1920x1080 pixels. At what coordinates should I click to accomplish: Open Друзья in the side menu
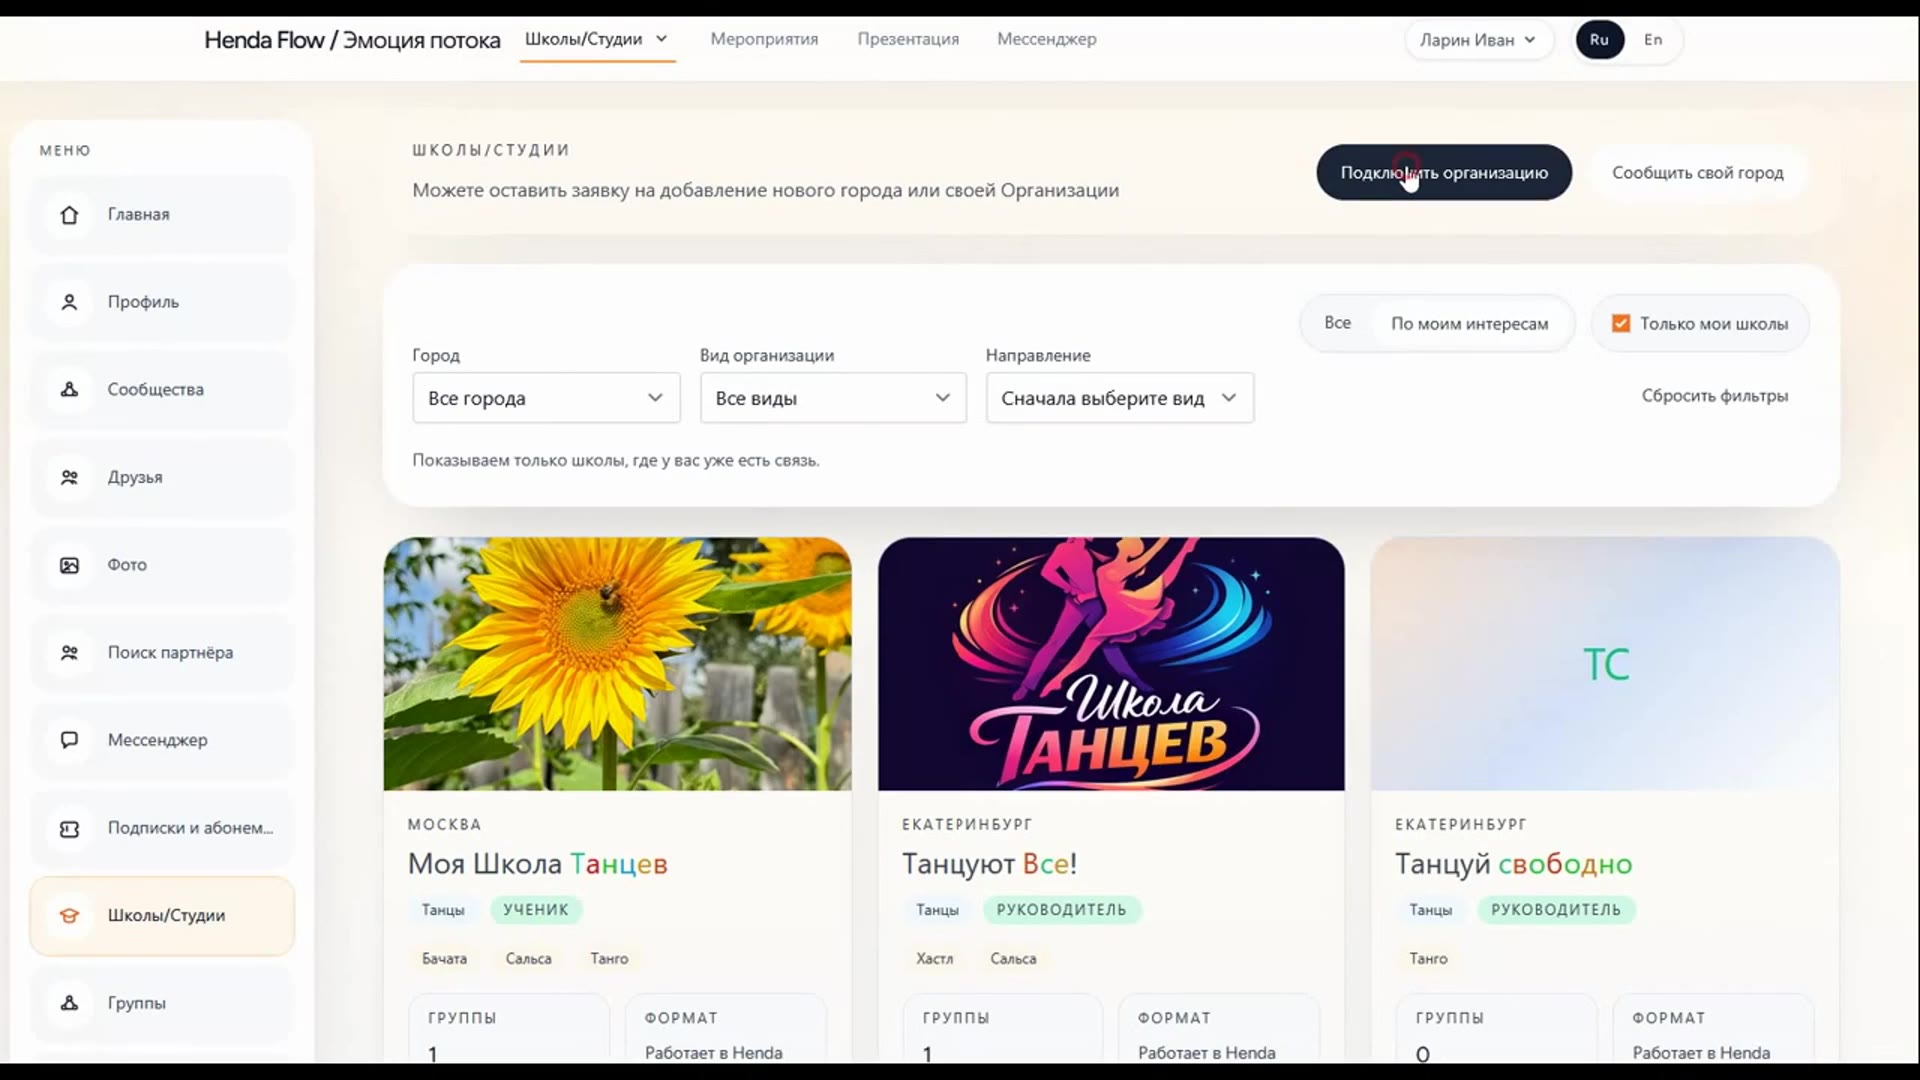162,478
